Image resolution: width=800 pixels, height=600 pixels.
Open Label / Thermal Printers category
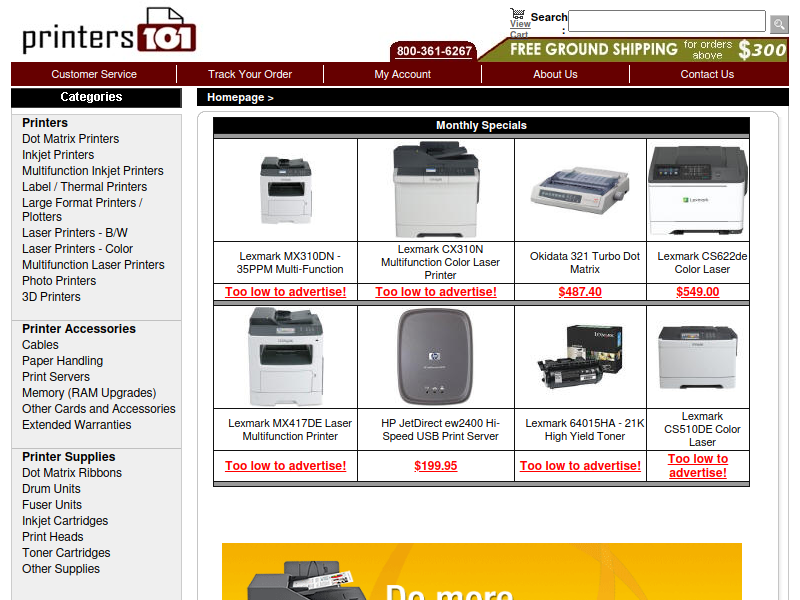85,187
